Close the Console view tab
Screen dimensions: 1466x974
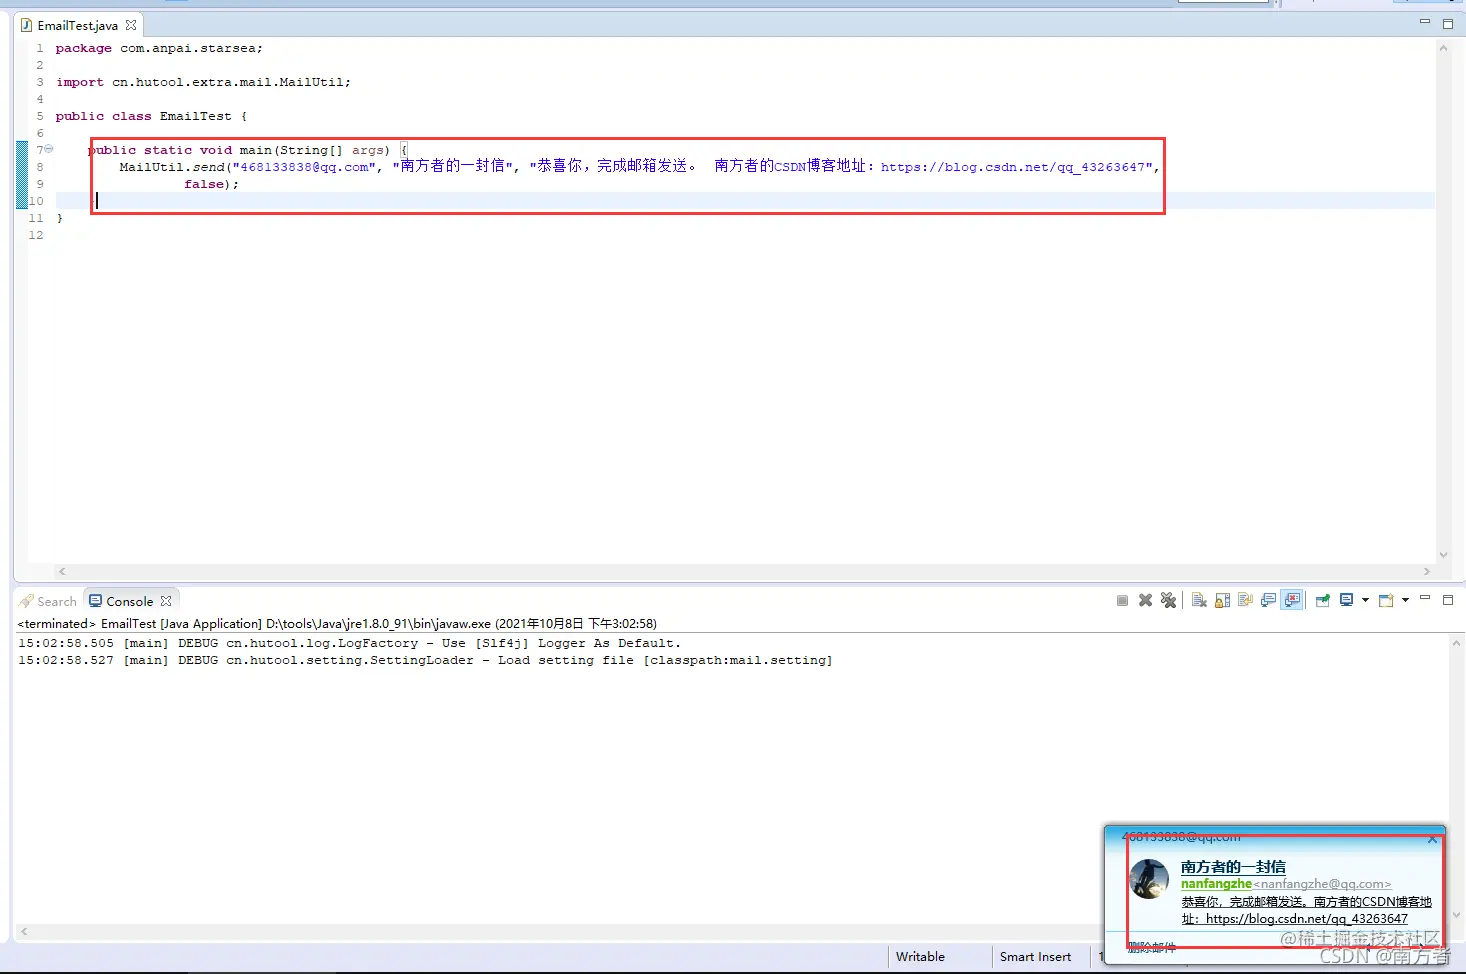[x=166, y=601]
